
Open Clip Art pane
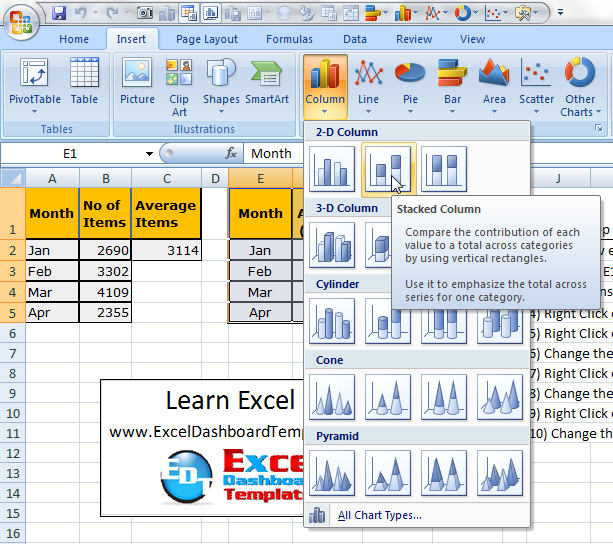coord(179,87)
